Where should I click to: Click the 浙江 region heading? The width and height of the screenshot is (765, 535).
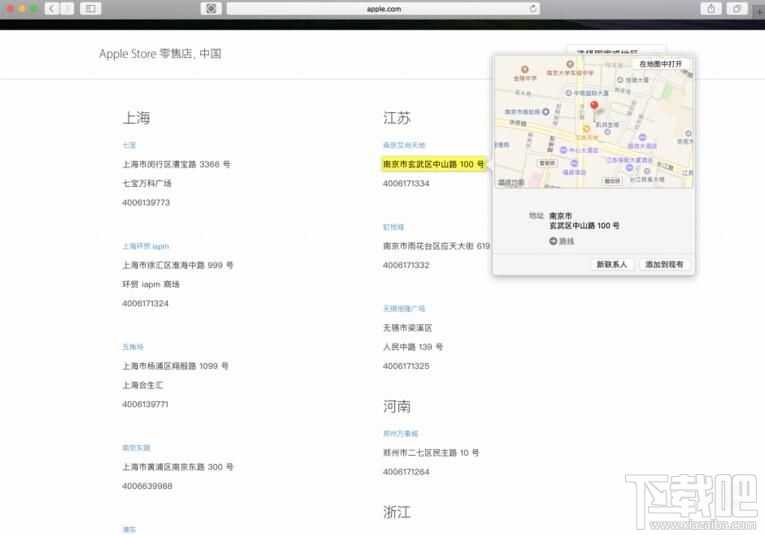tap(397, 512)
